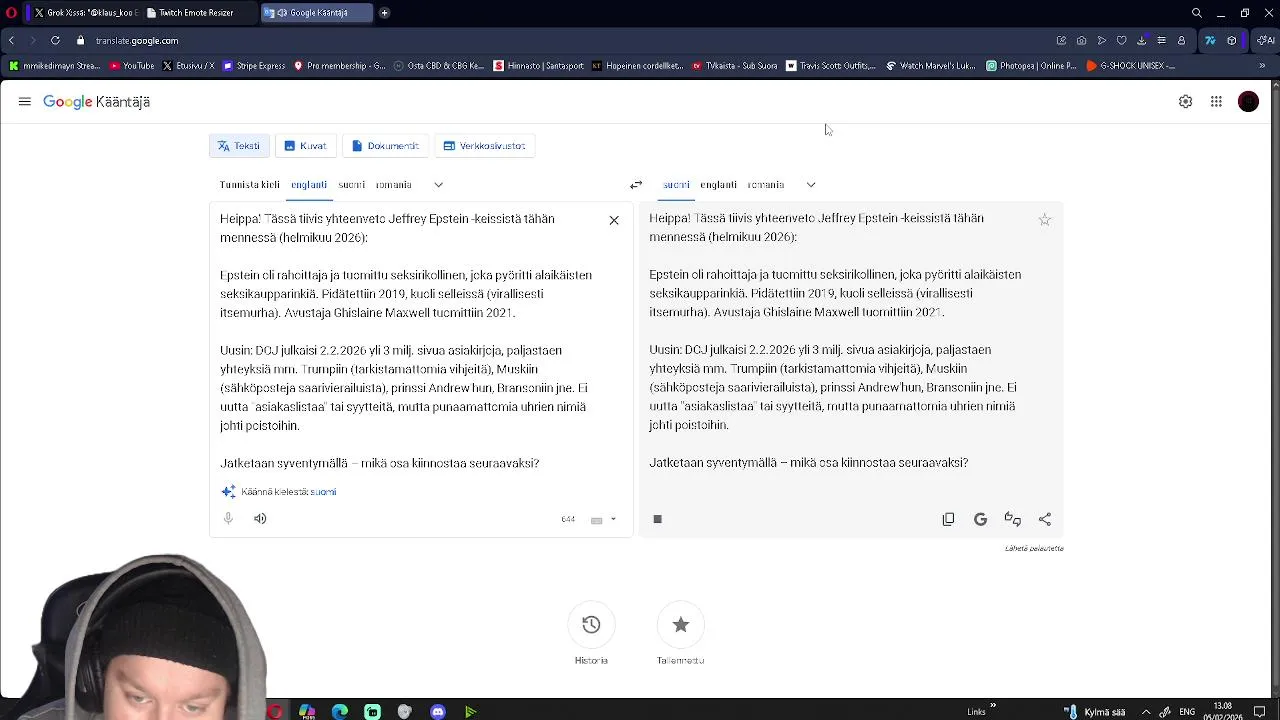This screenshot has width=1280, height=720.
Task: Open Kylmä sää weather widget
Action: tap(1097, 712)
